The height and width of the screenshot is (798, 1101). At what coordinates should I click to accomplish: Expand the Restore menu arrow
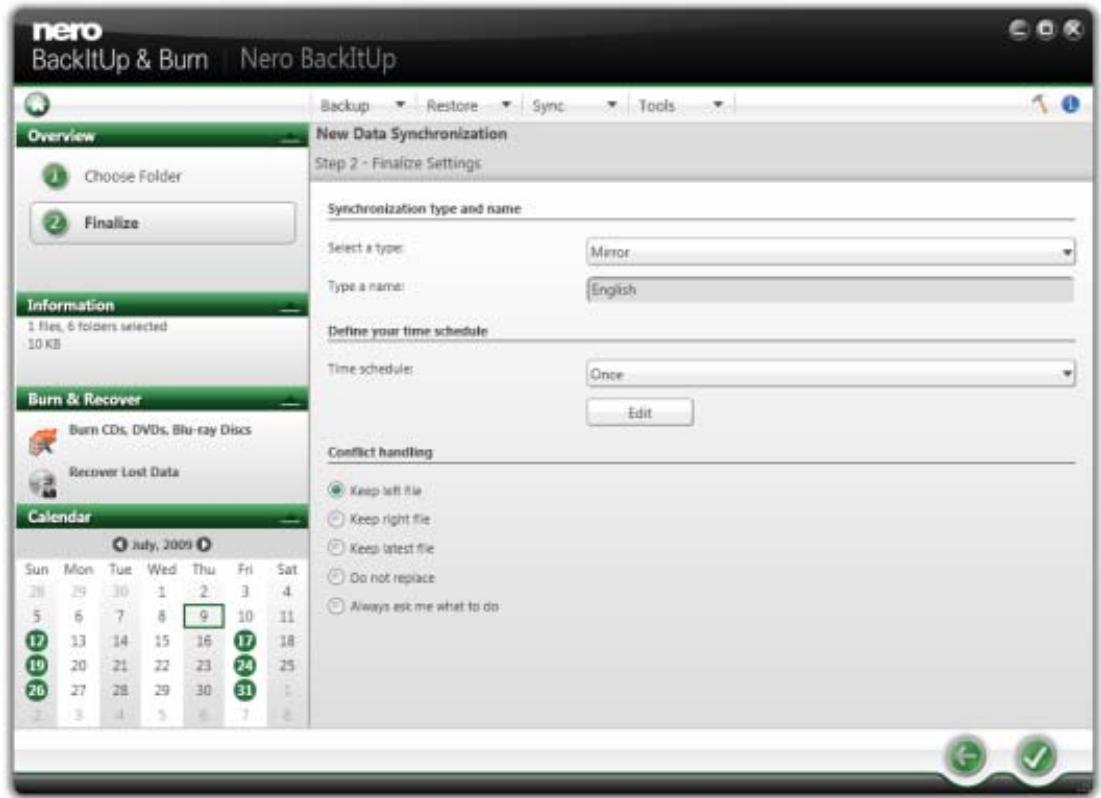506,105
